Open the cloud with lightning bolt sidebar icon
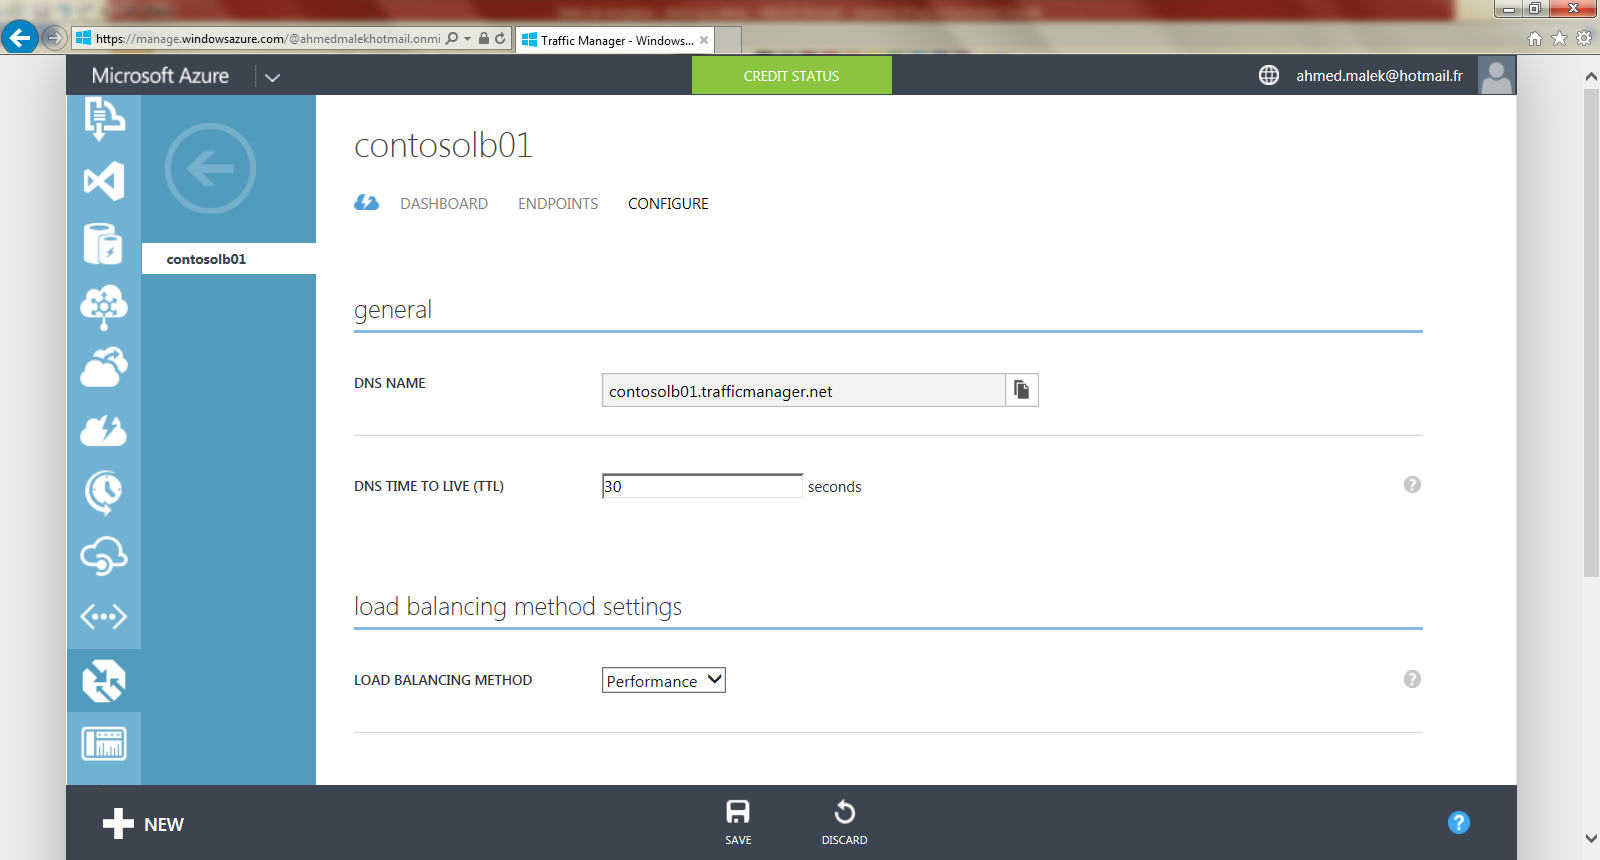This screenshot has height=860, width=1600. click(104, 431)
